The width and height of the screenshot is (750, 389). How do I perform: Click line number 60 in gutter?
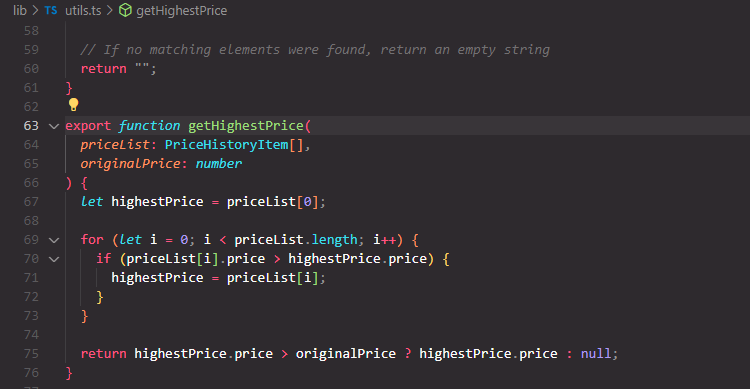(x=31, y=69)
